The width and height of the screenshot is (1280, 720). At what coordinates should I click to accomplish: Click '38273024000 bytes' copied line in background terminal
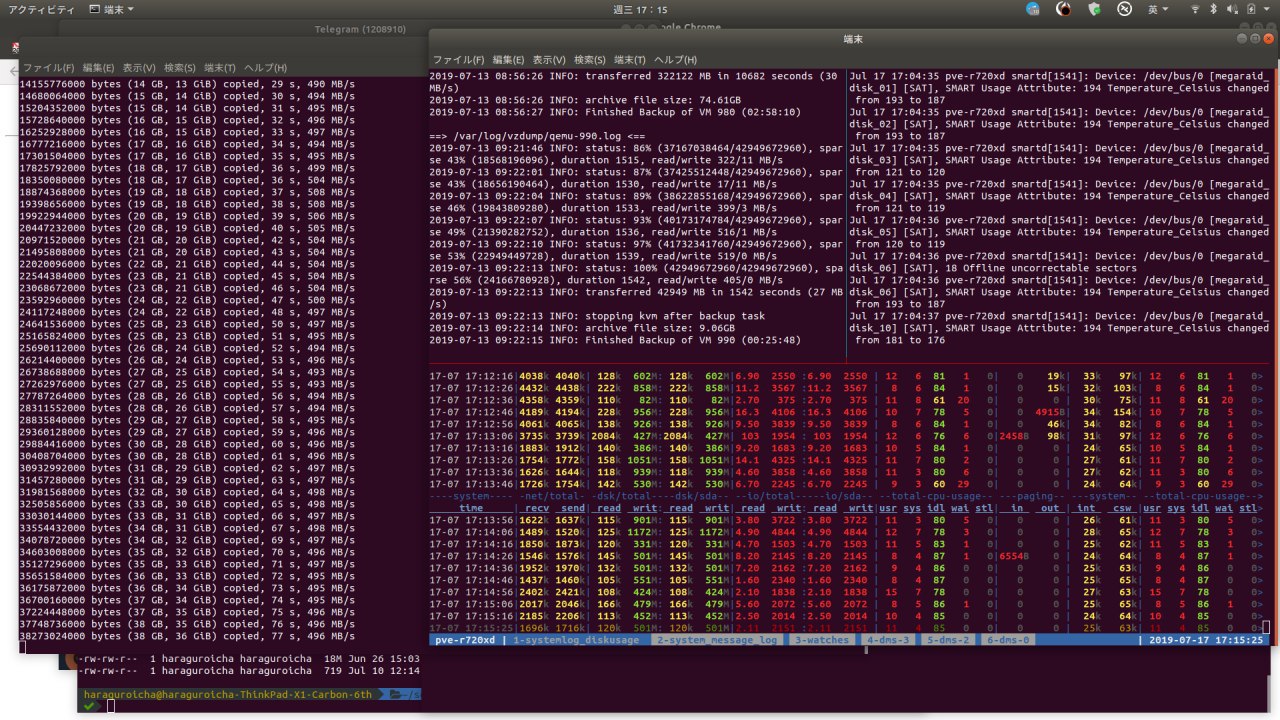click(x=189, y=635)
